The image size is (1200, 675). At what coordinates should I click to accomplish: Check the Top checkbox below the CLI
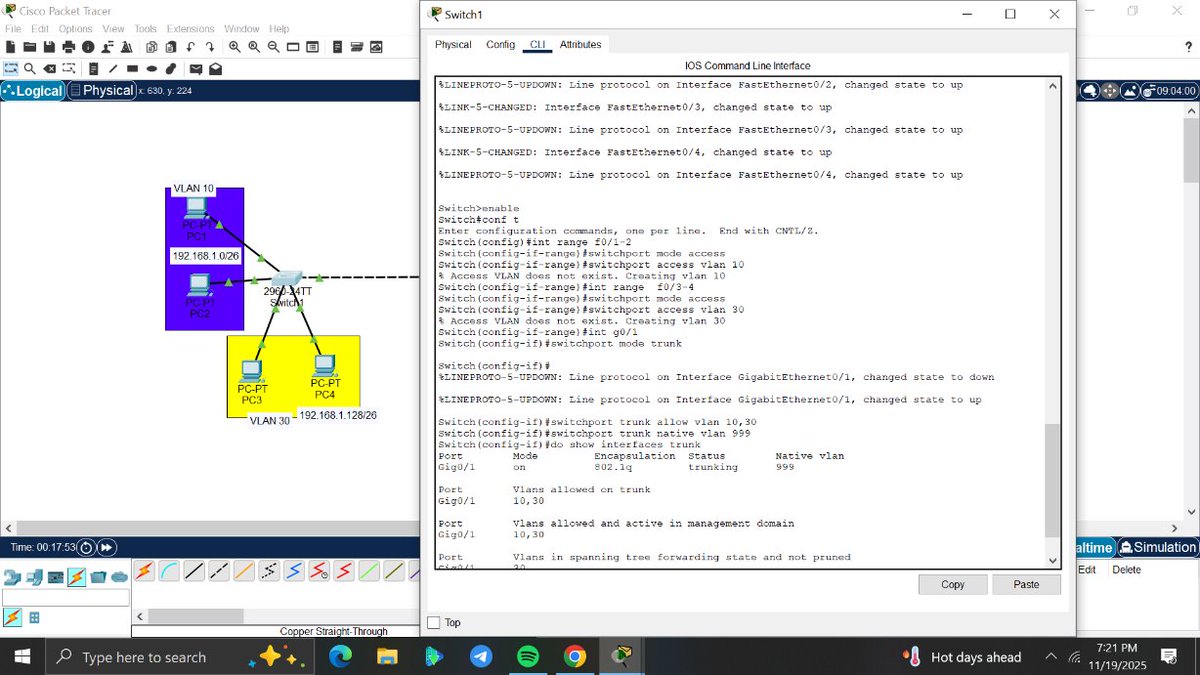tap(434, 622)
